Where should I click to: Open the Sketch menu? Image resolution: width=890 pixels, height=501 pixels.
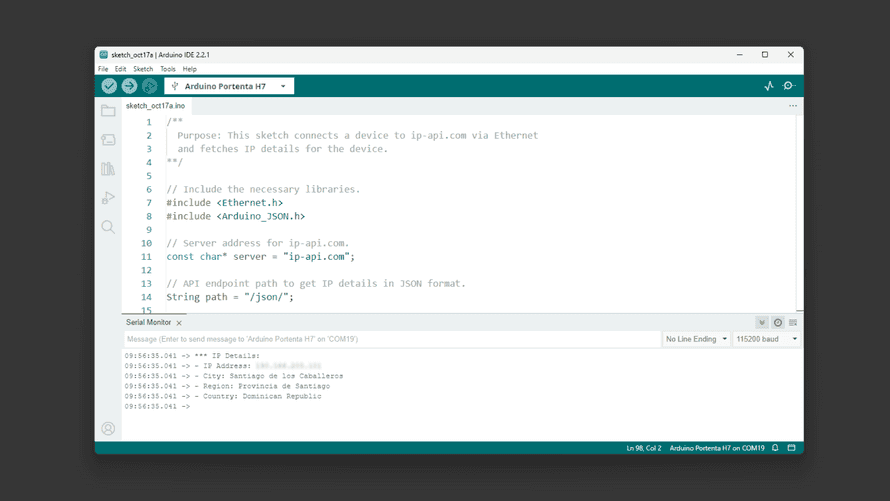[x=143, y=69]
